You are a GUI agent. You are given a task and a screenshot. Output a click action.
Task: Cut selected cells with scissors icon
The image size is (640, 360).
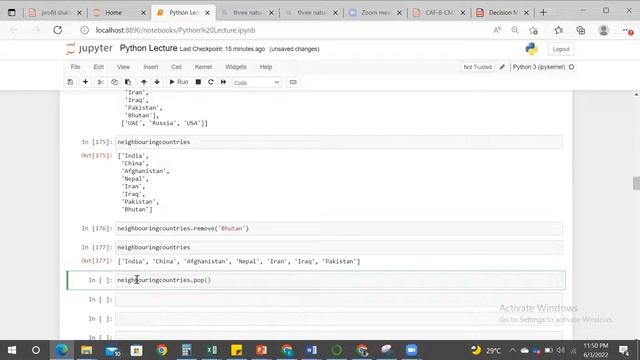(100, 82)
